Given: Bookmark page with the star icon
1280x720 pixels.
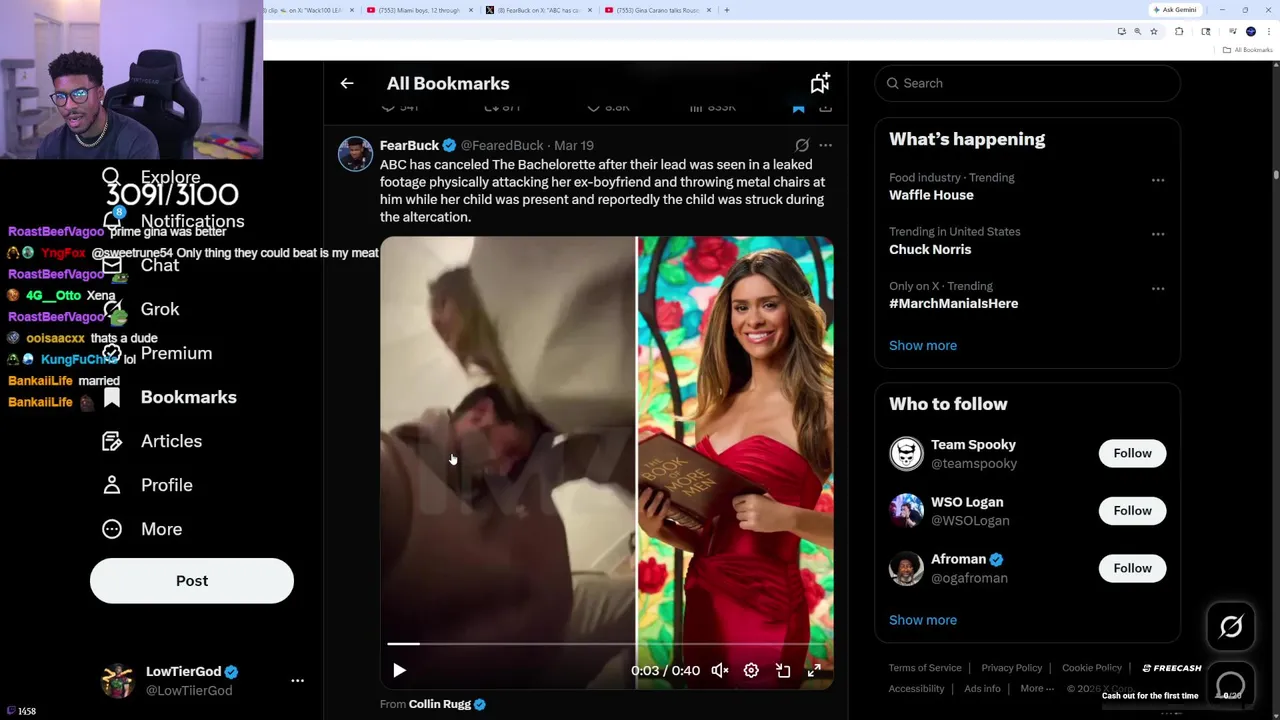Looking at the screenshot, I should (1153, 32).
